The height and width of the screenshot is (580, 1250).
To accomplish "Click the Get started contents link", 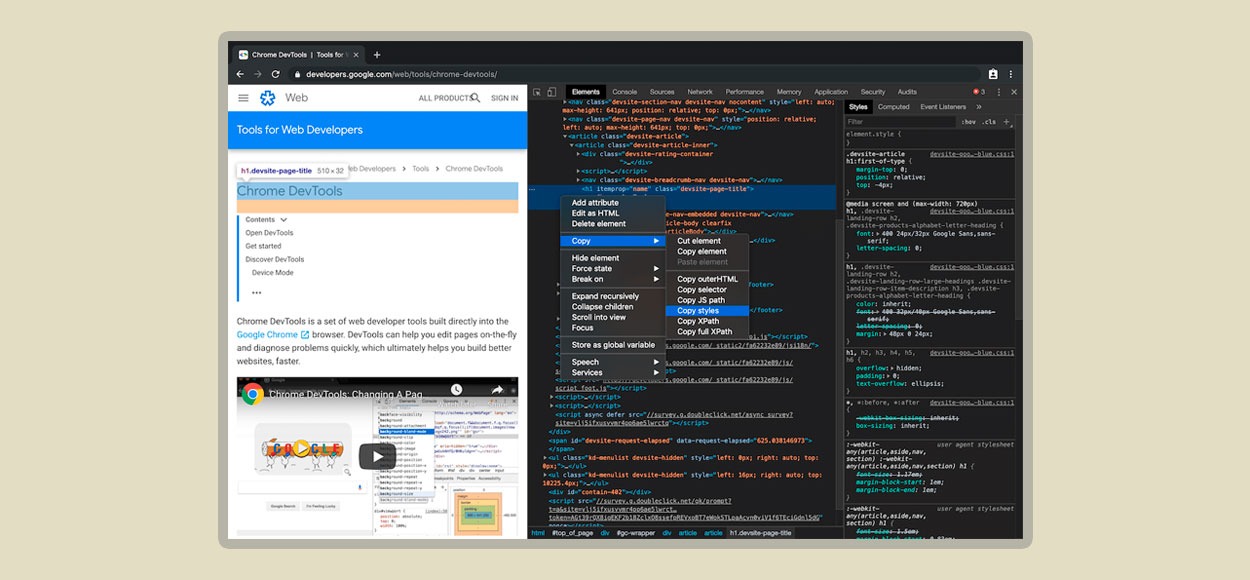I will click(x=263, y=246).
